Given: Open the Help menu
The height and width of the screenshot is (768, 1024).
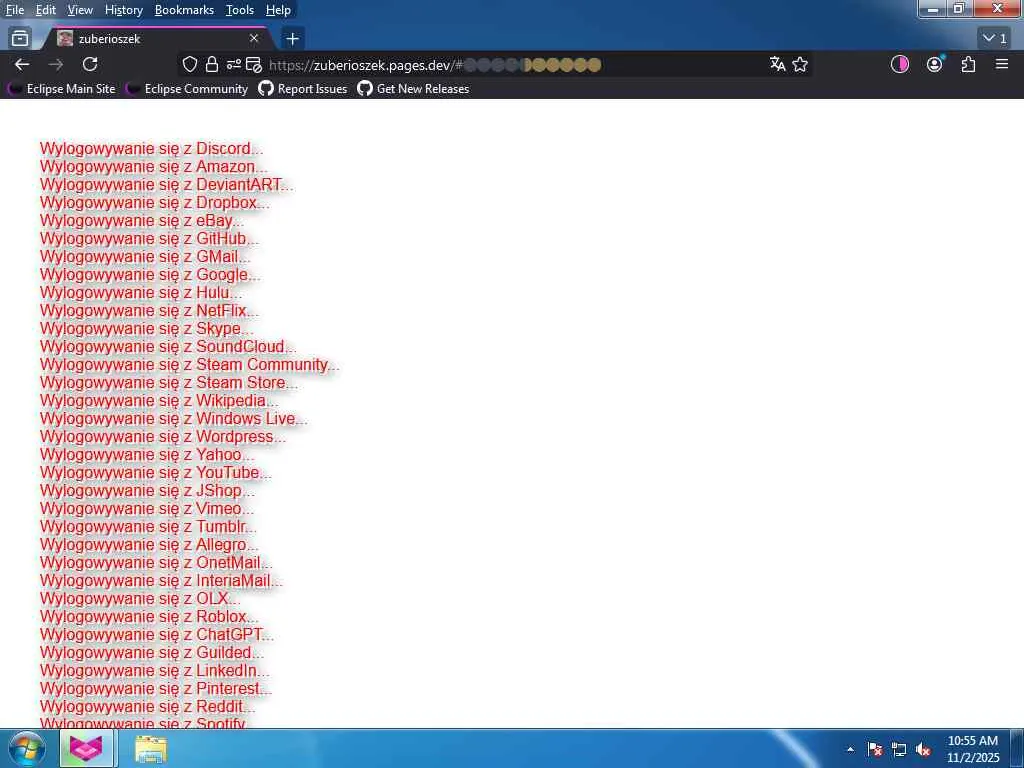Looking at the screenshot, I should [278, 10].
